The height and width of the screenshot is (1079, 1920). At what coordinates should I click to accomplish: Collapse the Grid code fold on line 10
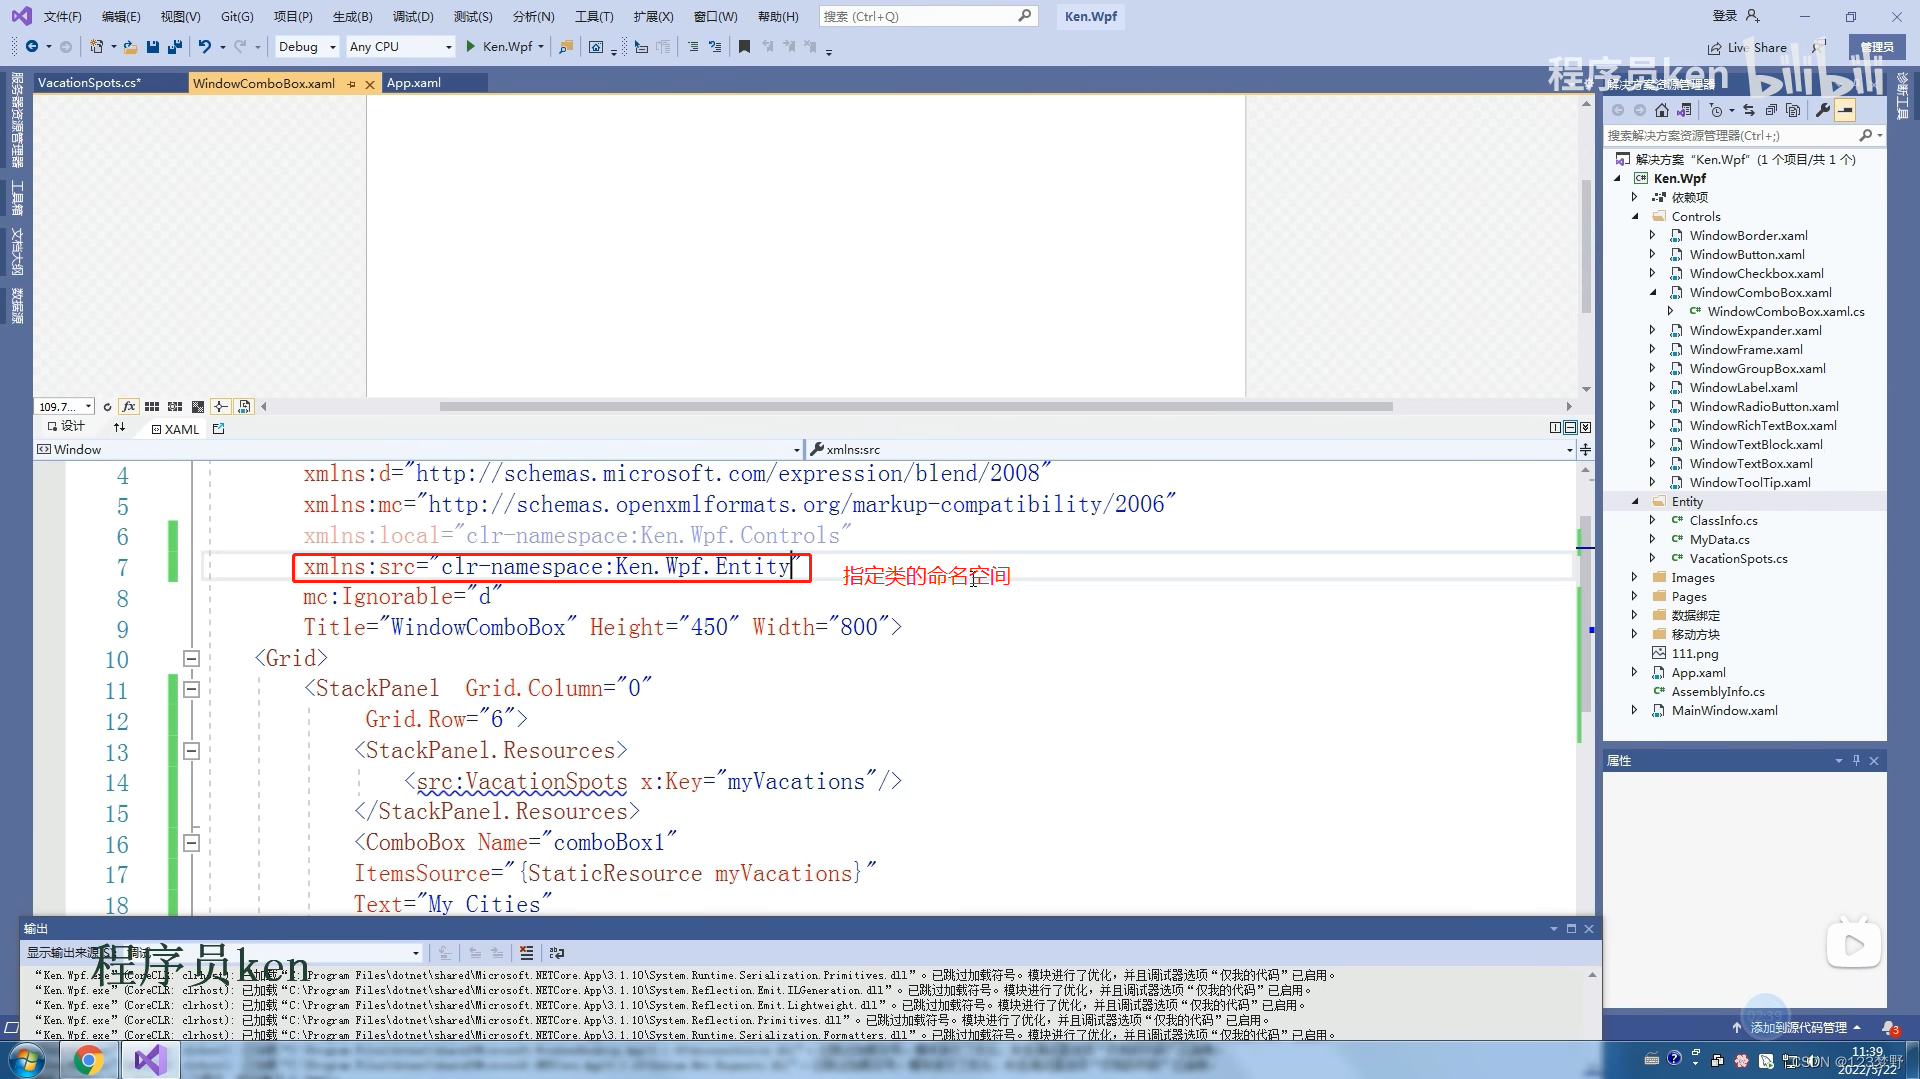click(x=191, y=659)
